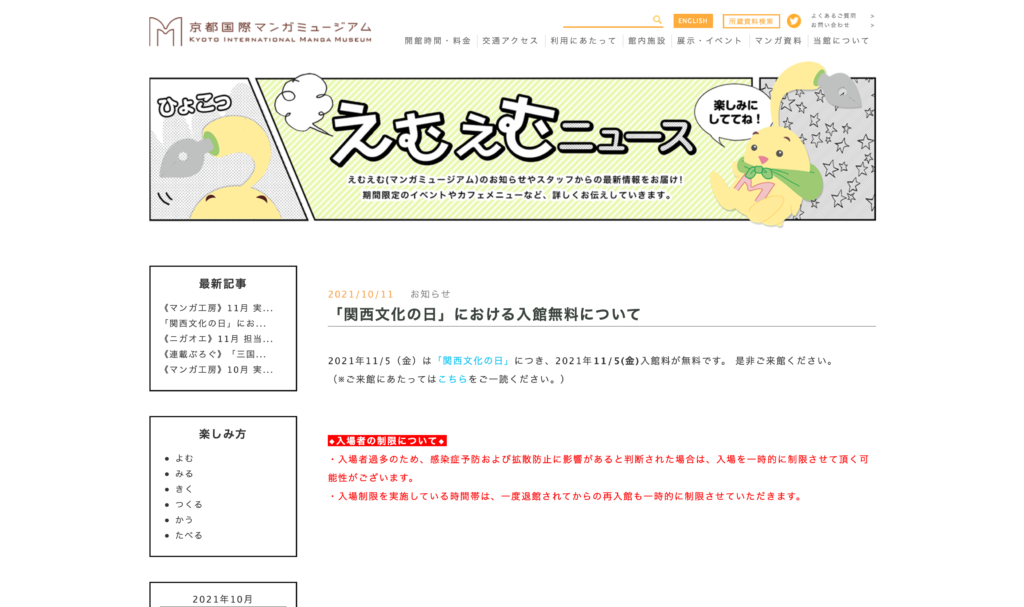Open the 交通アクセス menu

(x=510, y=41)
